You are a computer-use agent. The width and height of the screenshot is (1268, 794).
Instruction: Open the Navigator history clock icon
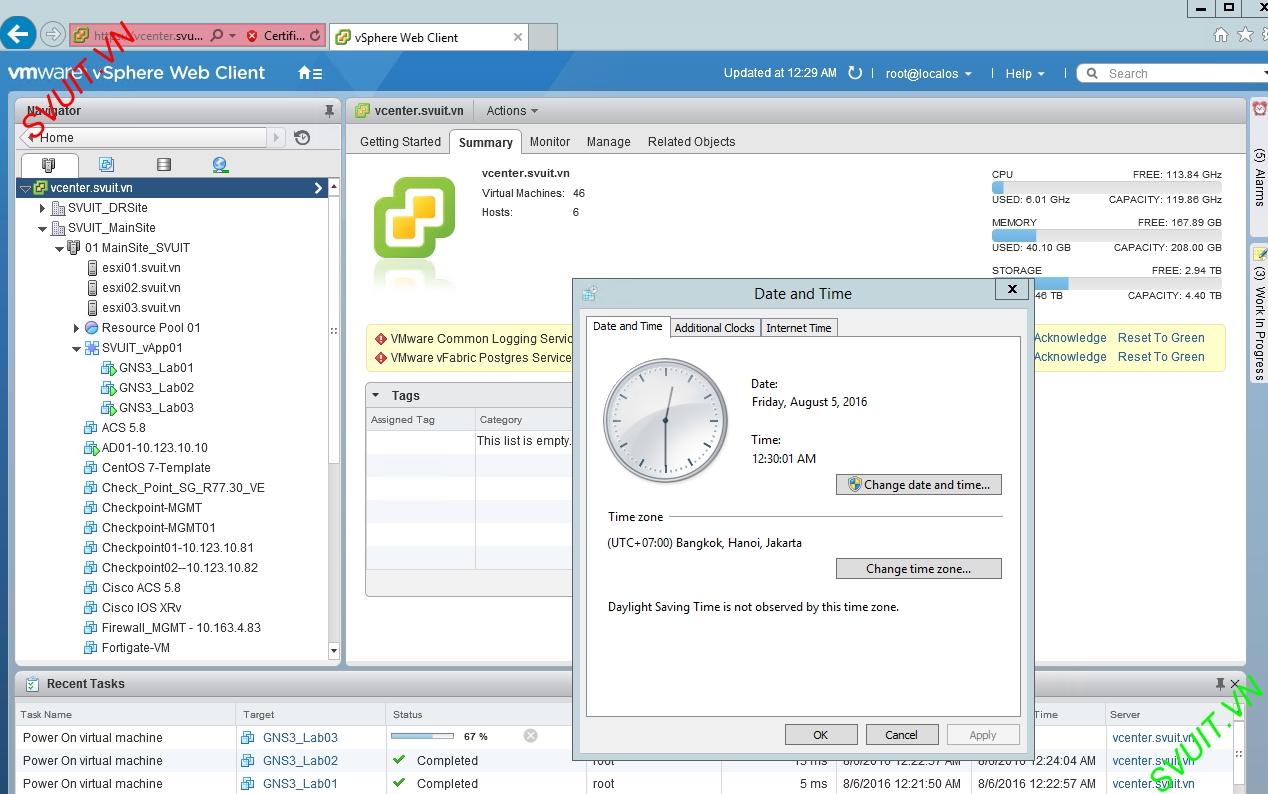click(x=303, y=138)
